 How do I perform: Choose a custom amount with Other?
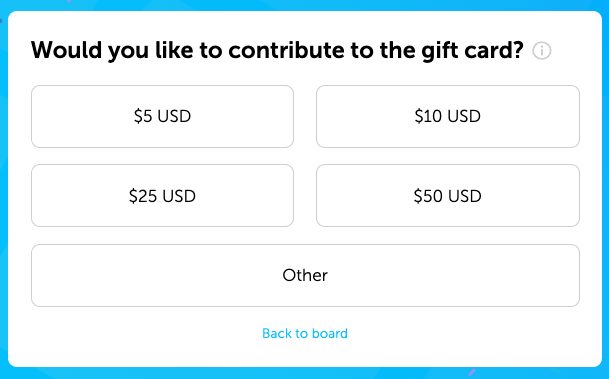click(305, 275)
